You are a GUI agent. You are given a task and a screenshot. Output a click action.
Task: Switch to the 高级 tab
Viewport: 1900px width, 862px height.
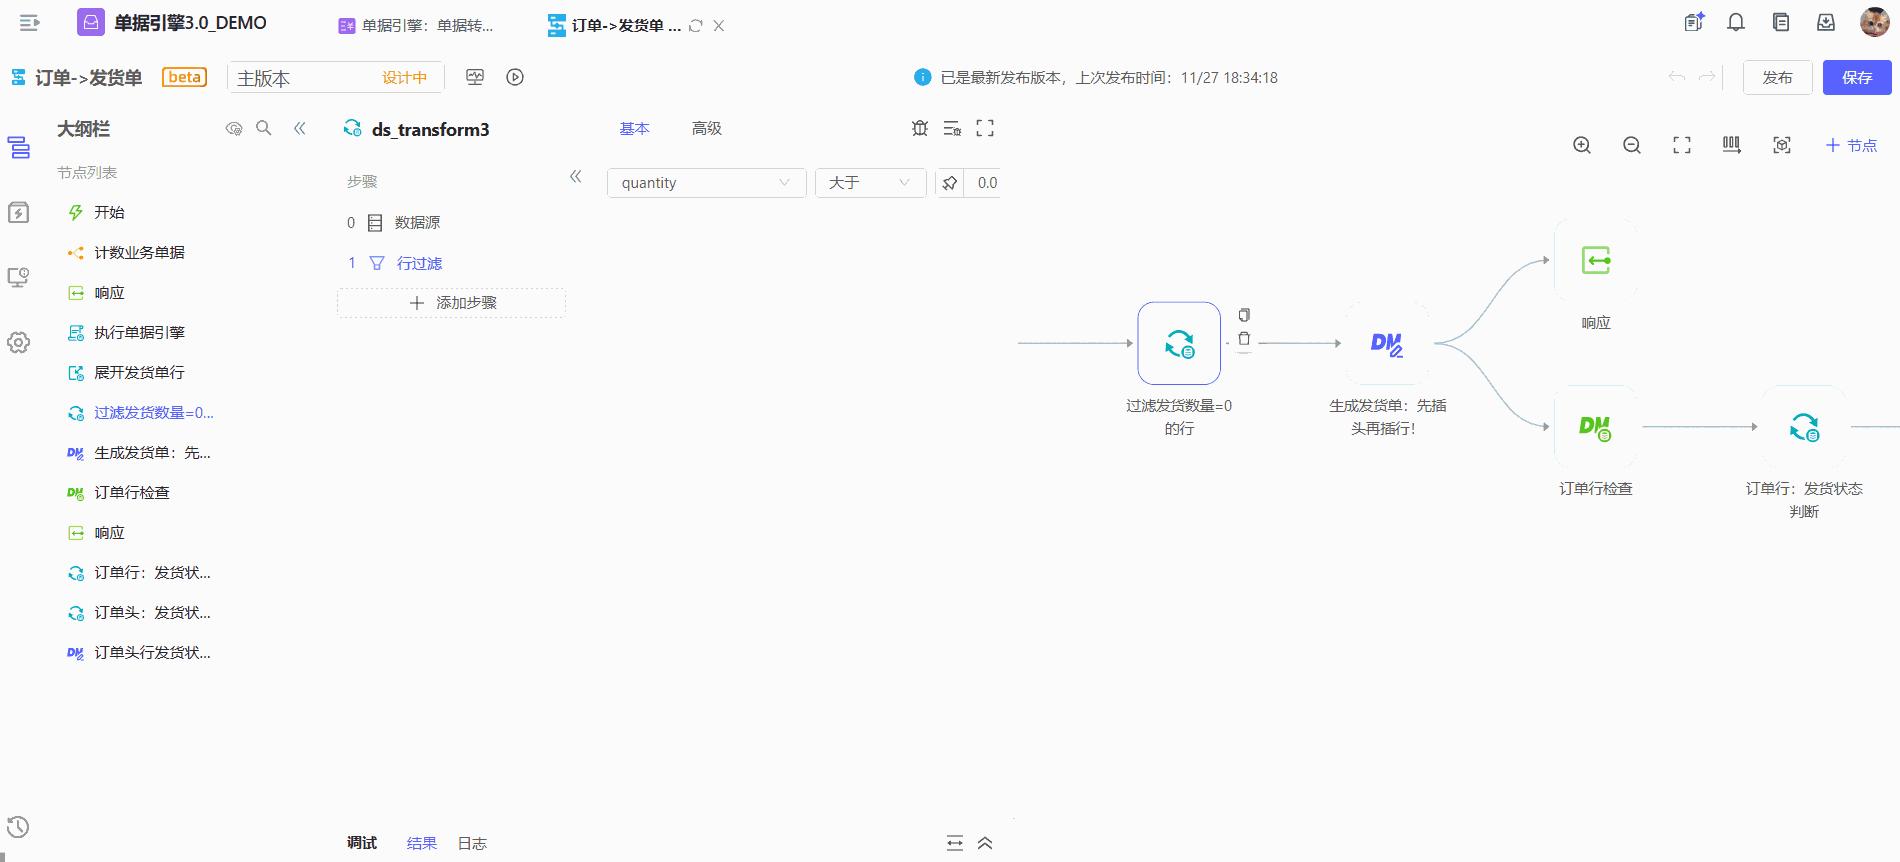pos(706,128)
